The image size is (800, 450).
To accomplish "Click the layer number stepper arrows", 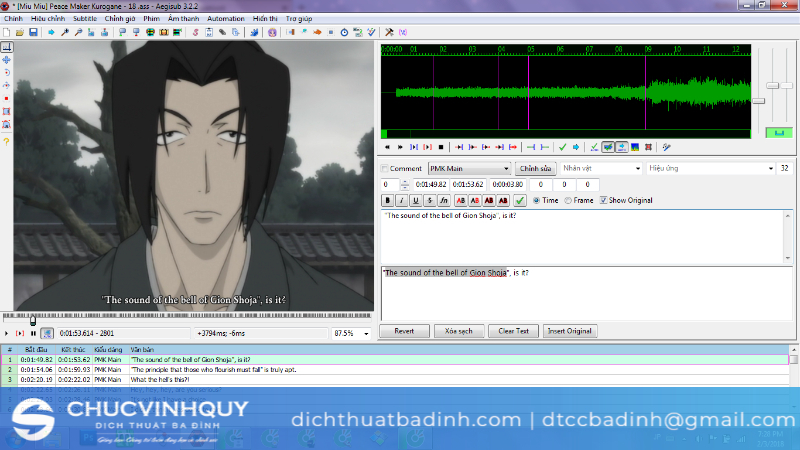I will click(405, 185).
